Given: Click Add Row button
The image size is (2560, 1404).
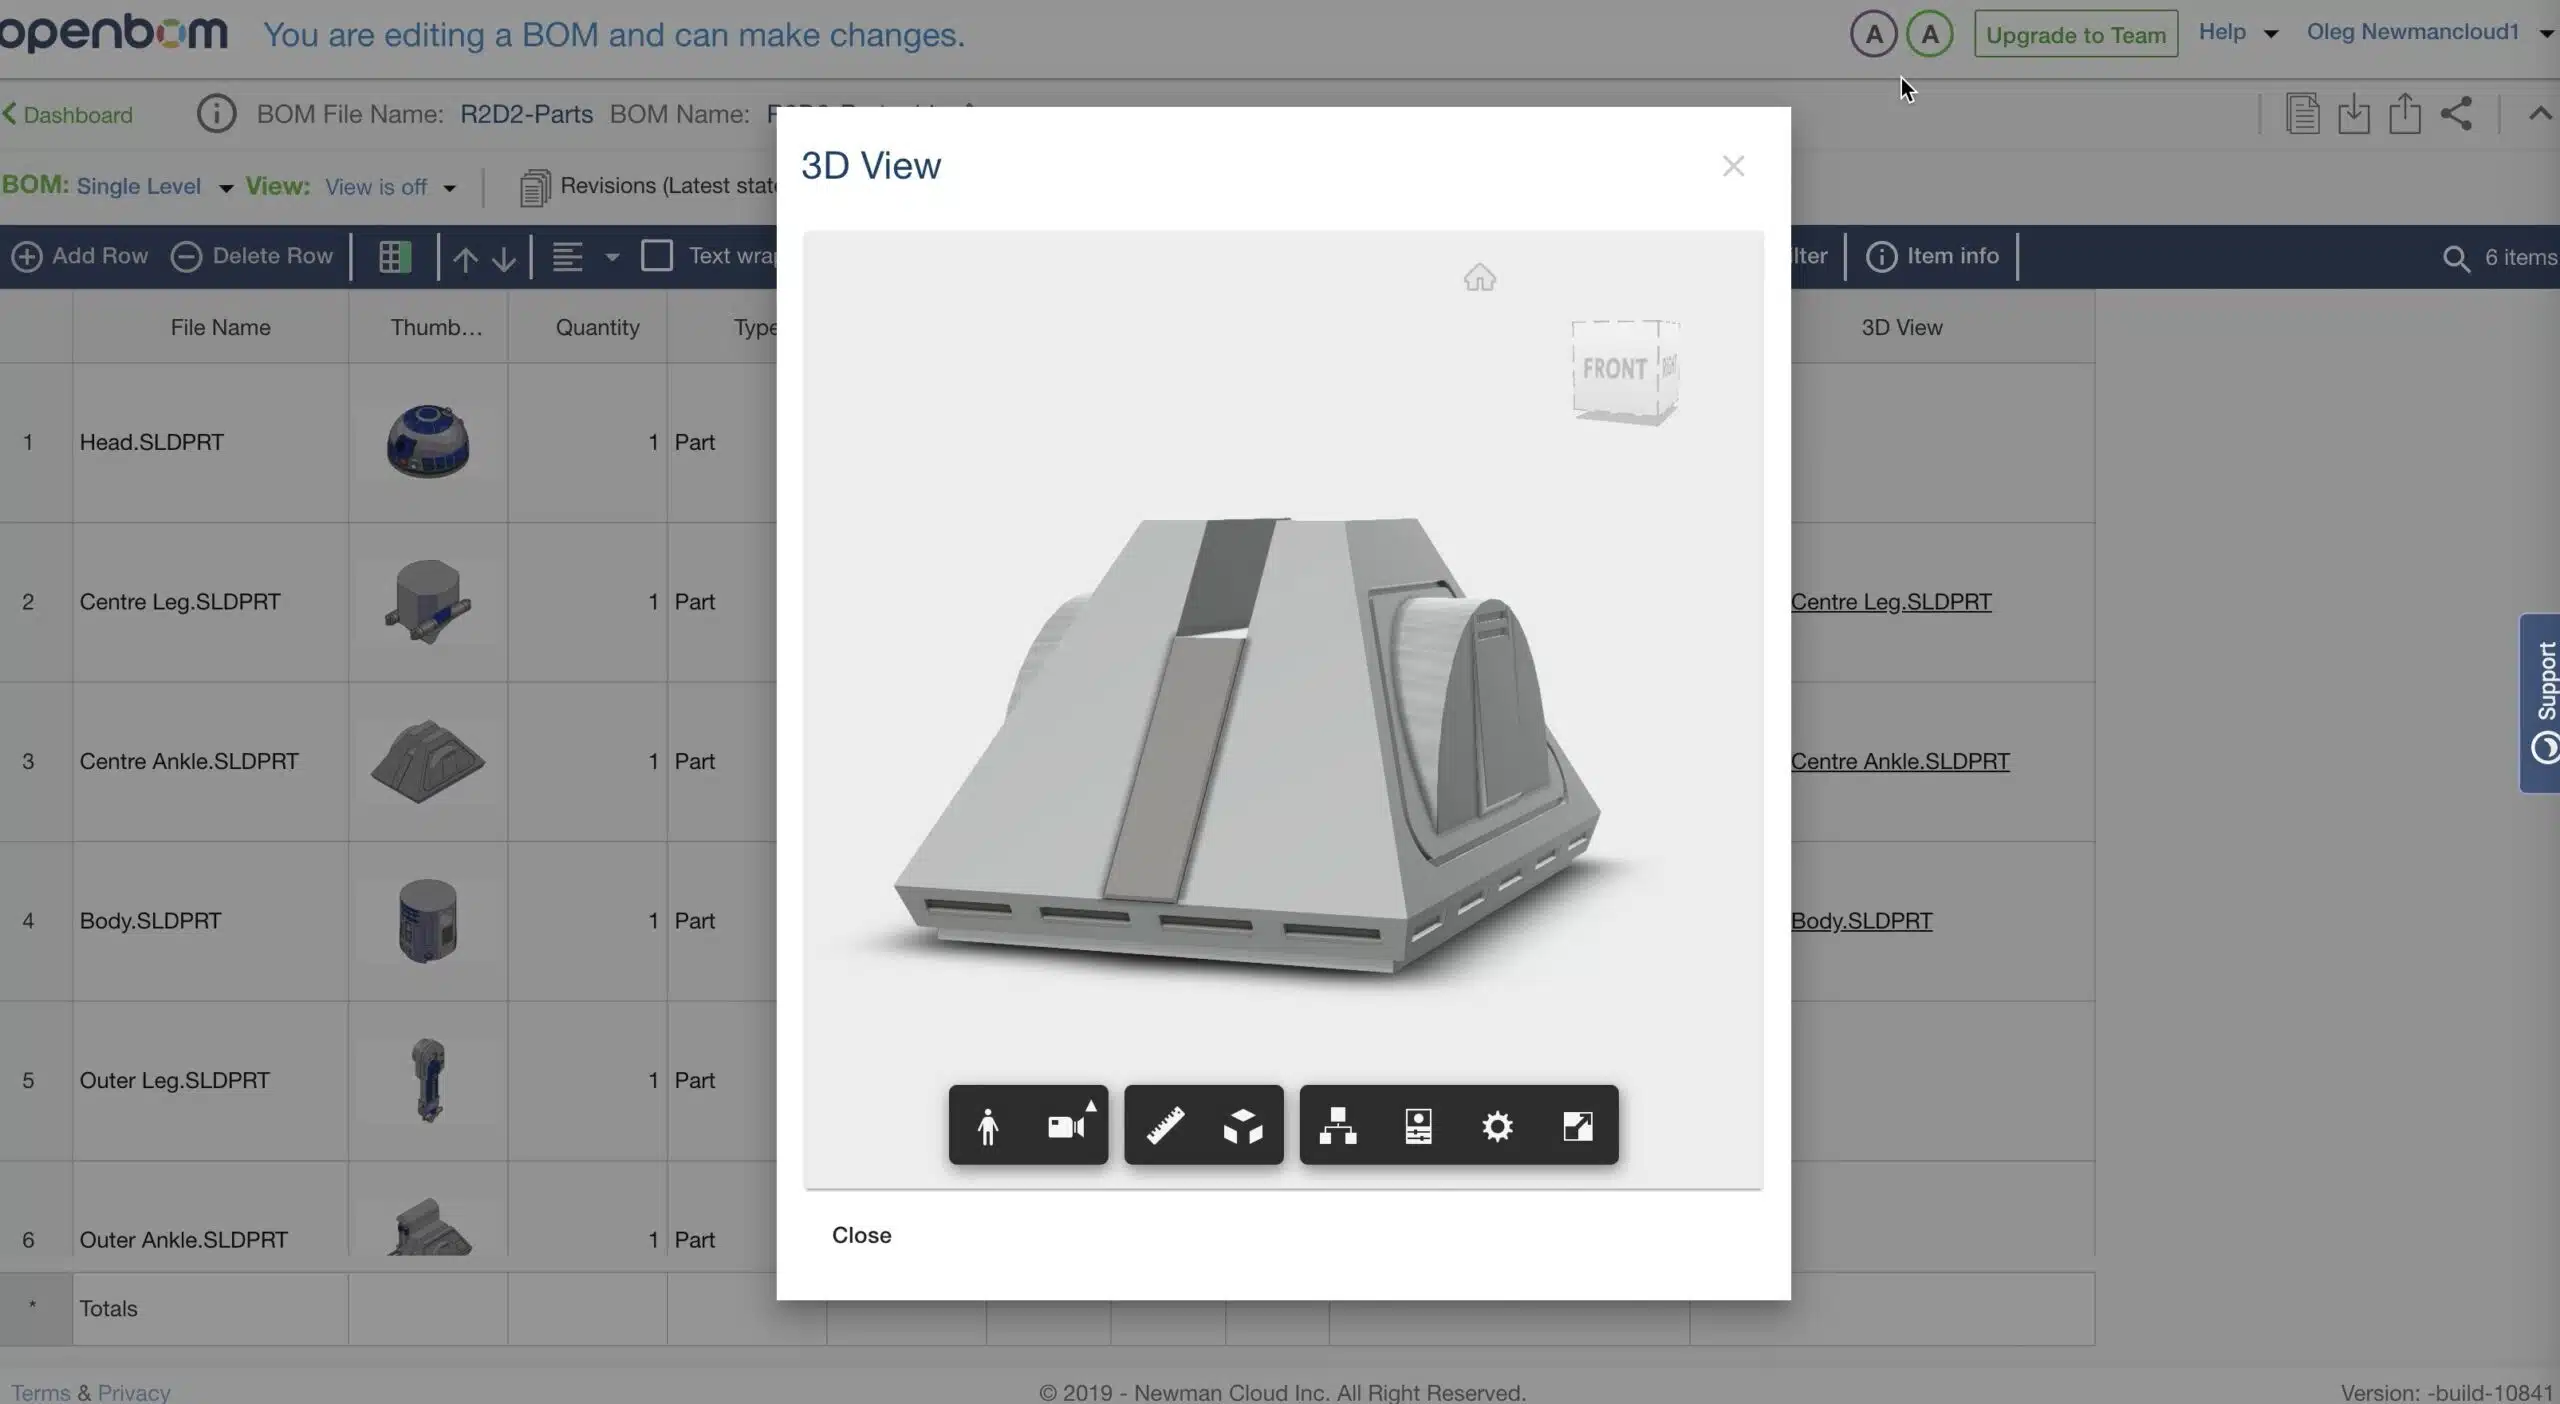Looking at the screenshot, I should pos(80,256).
